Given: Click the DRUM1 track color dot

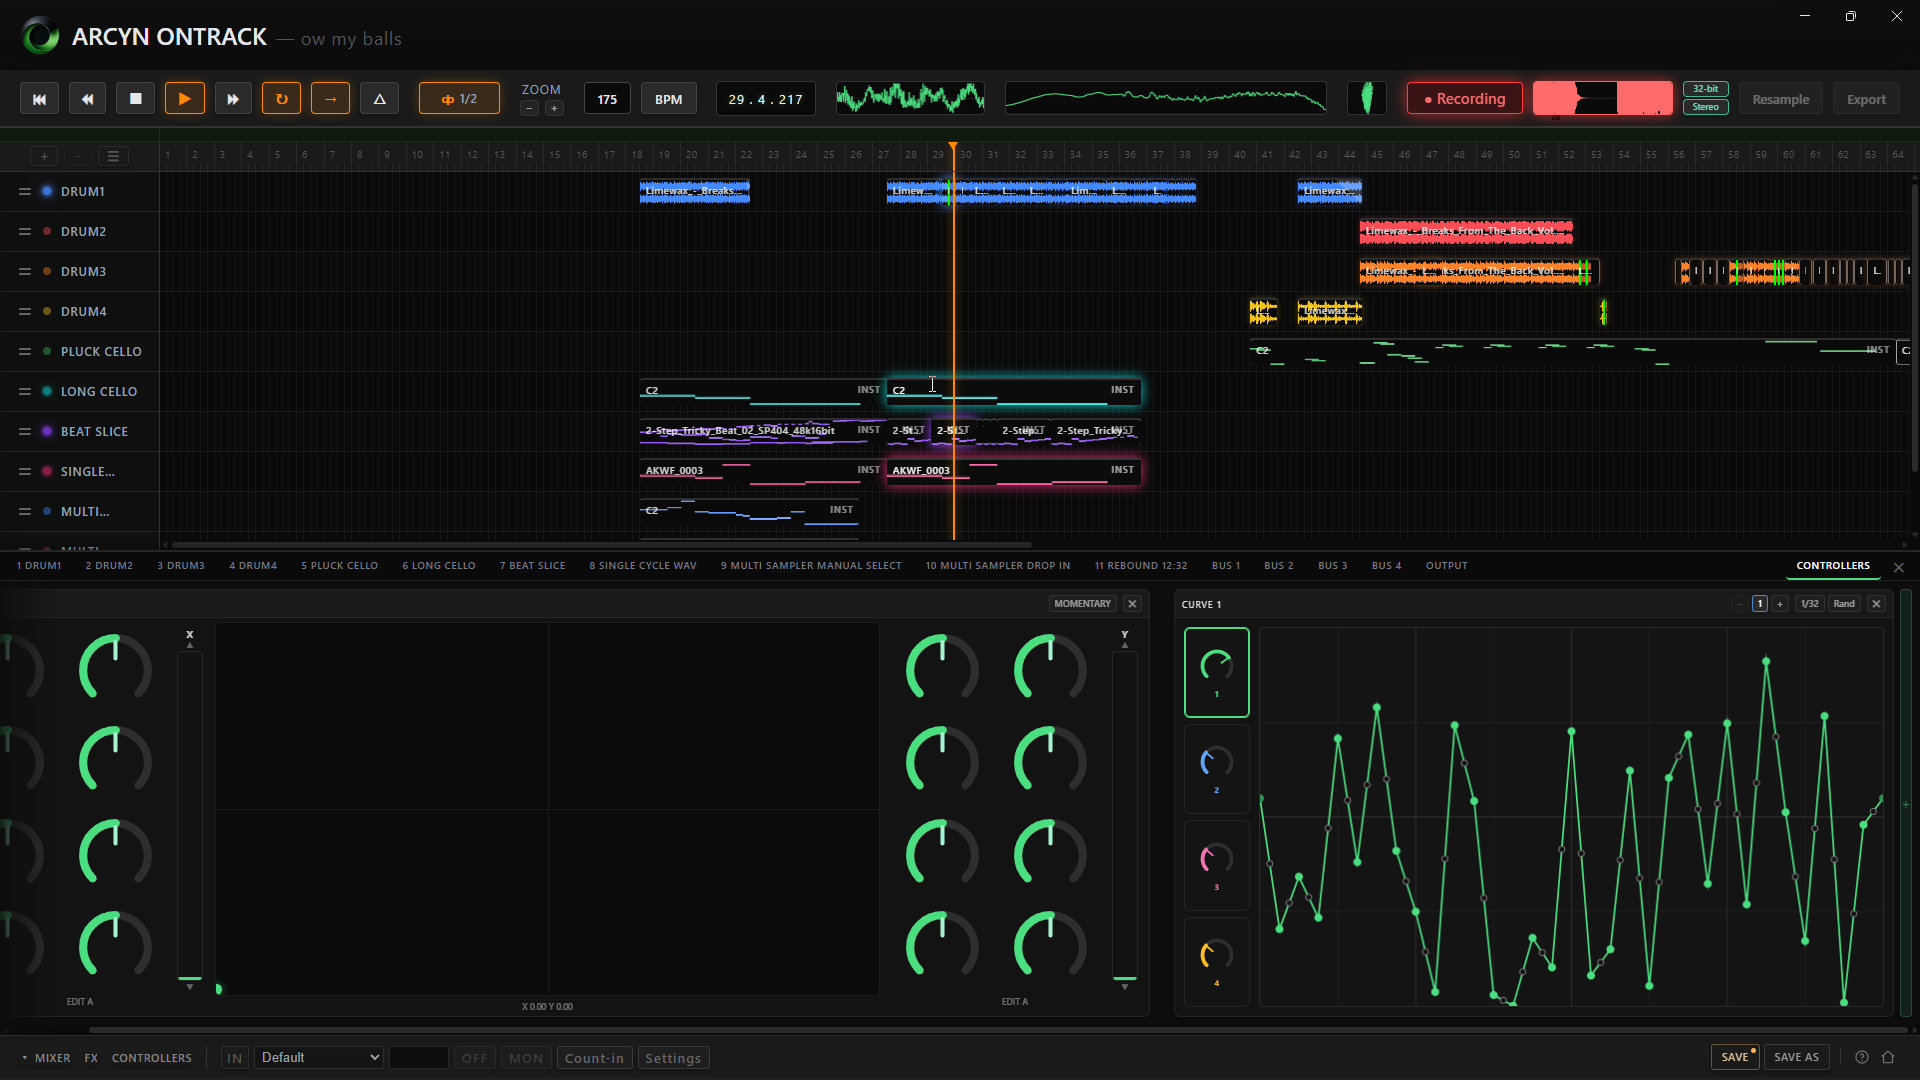Looking at the screenshot, I should click(x=47, y=191).
